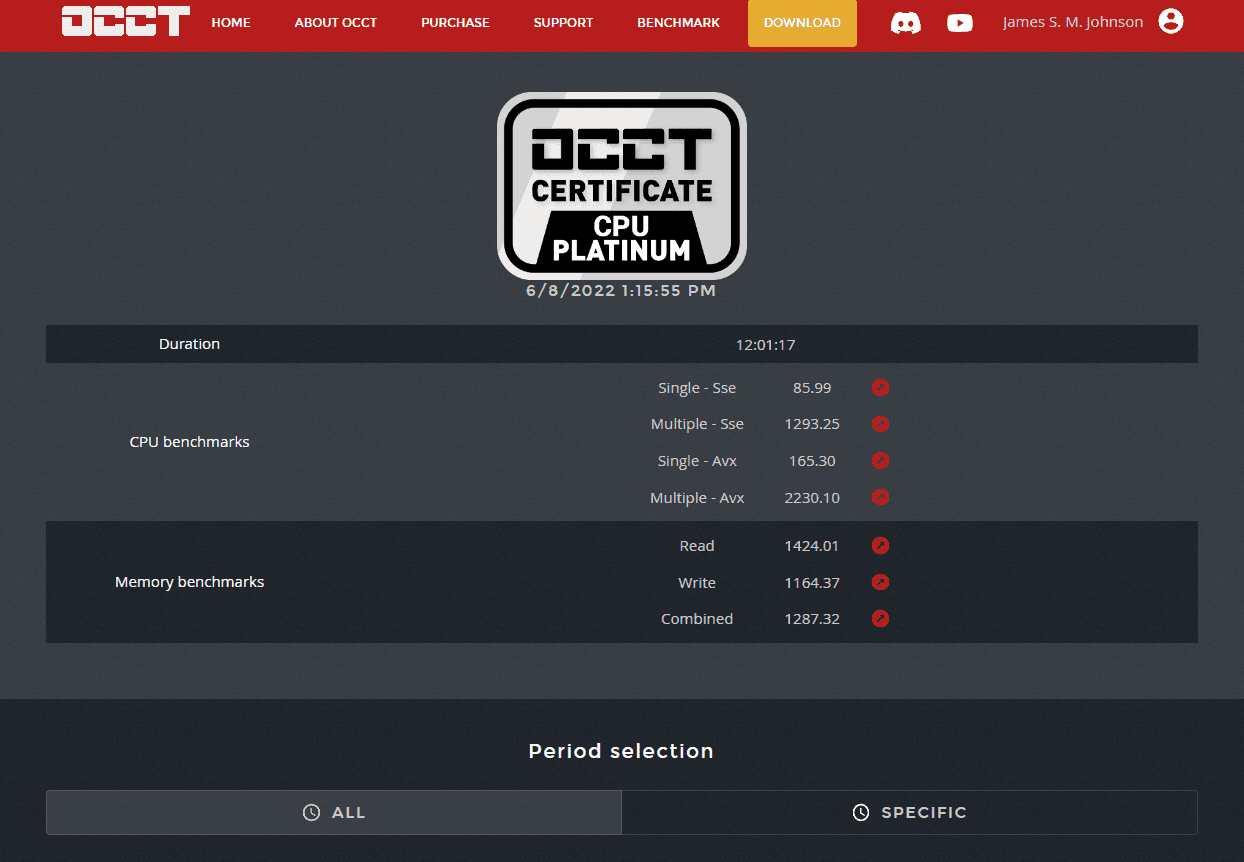
Task: Open the ABOUT OCCT menu item
Action: click(336, 23)
